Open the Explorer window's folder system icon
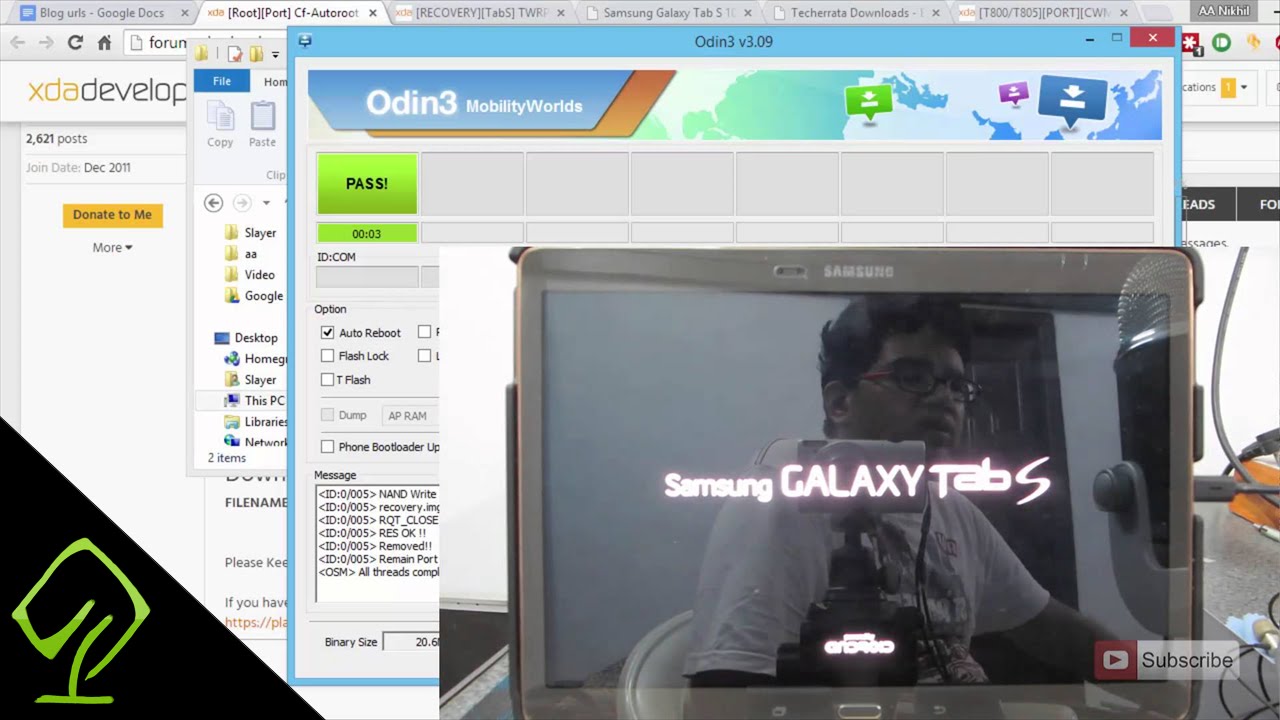The width and height of the screenshot is (1280, 720). coord(202,54)
